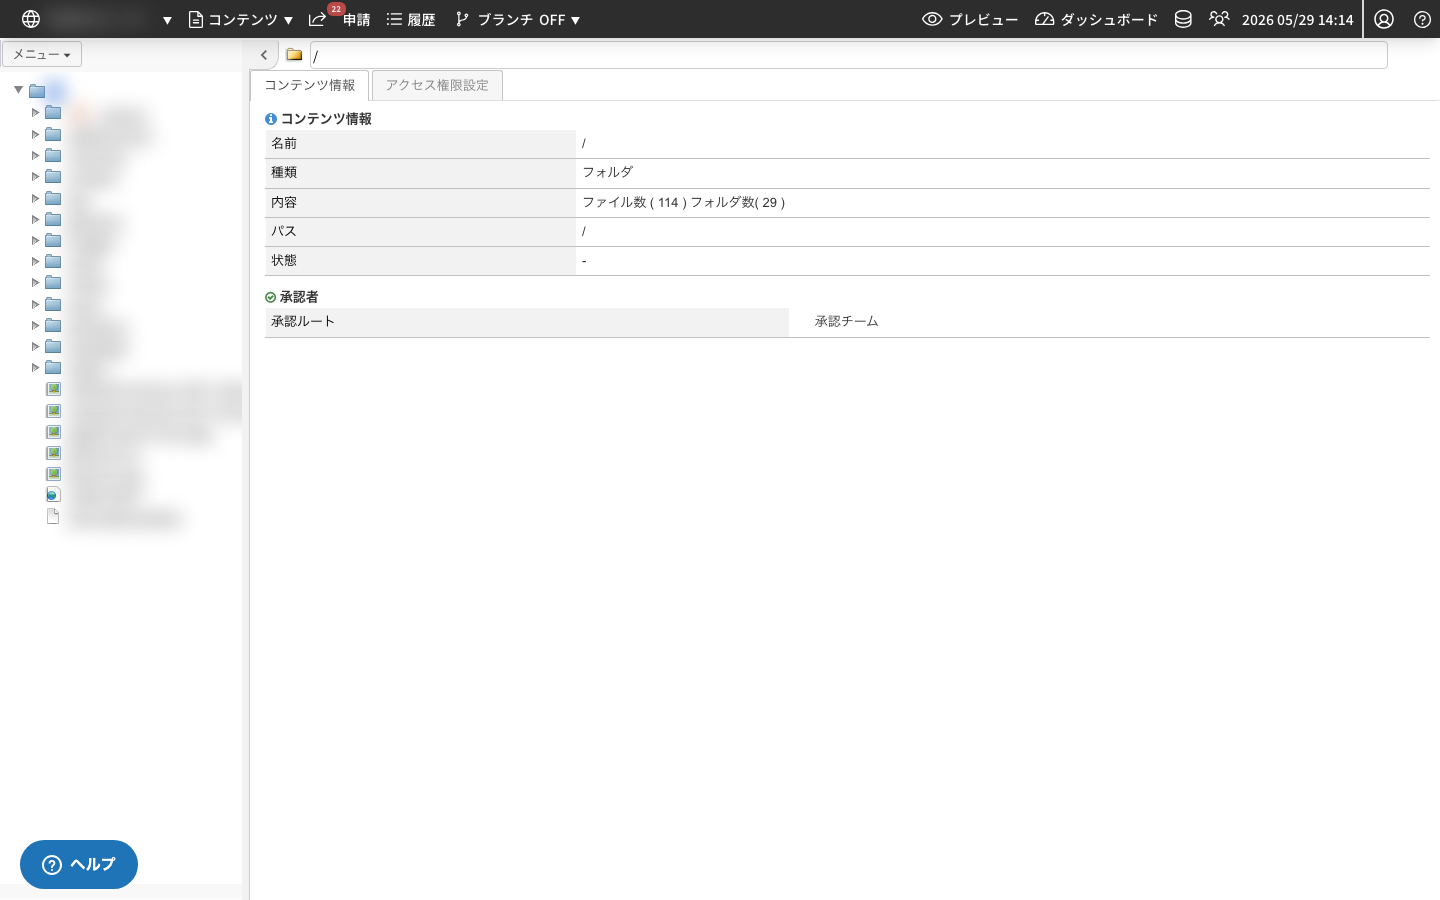Viewport: 1440px width, 900px height.
Task: Click the 承認ルート column header
Action: (x=303, y=321)
